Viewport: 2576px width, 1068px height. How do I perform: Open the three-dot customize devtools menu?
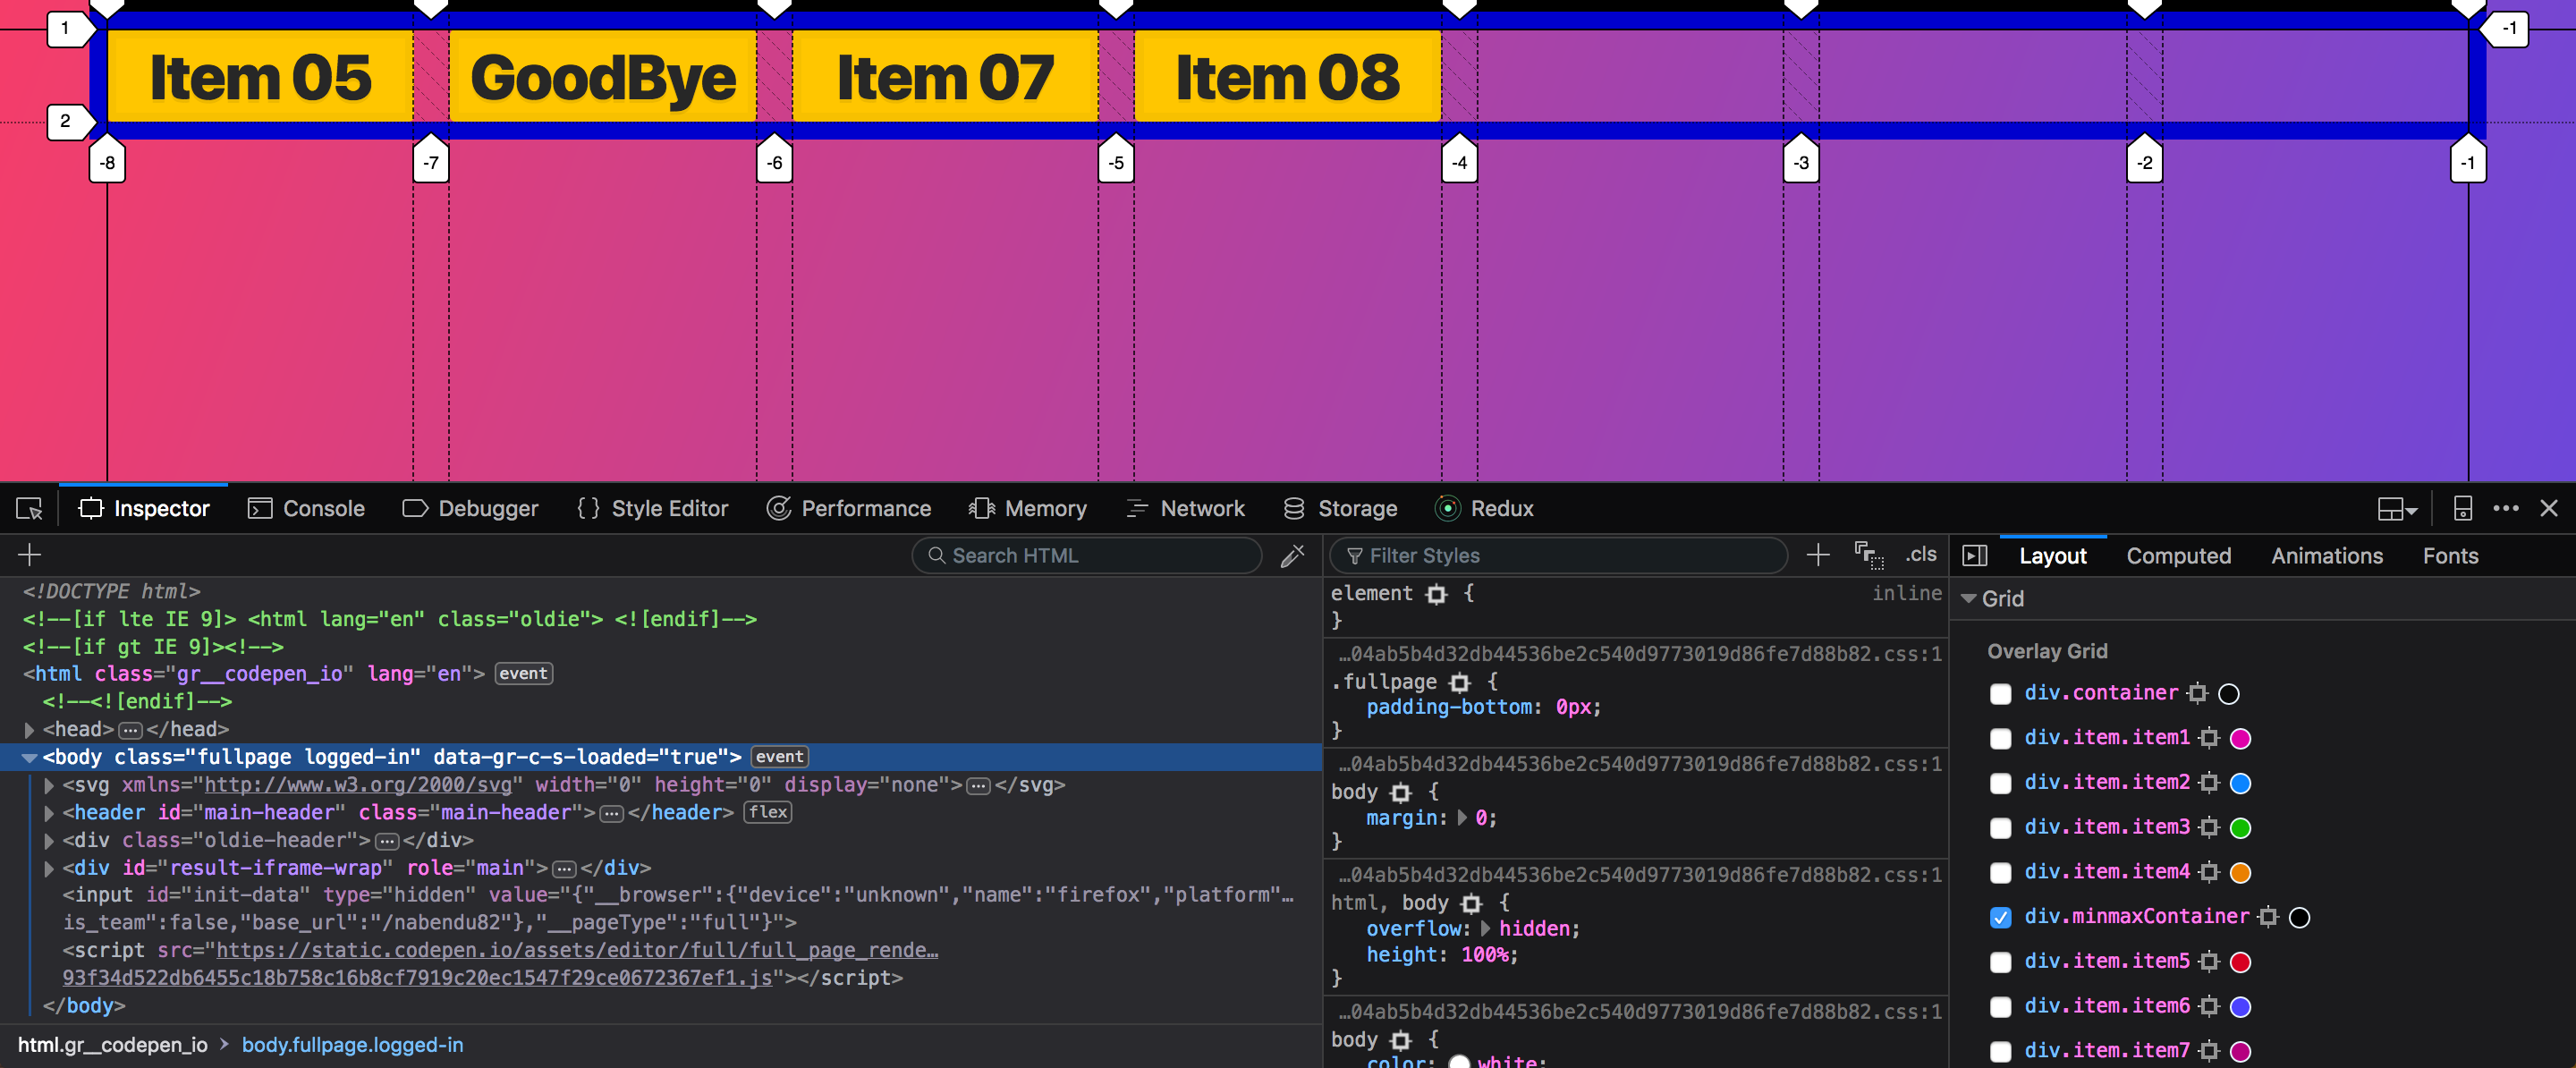pos(2506,509)
